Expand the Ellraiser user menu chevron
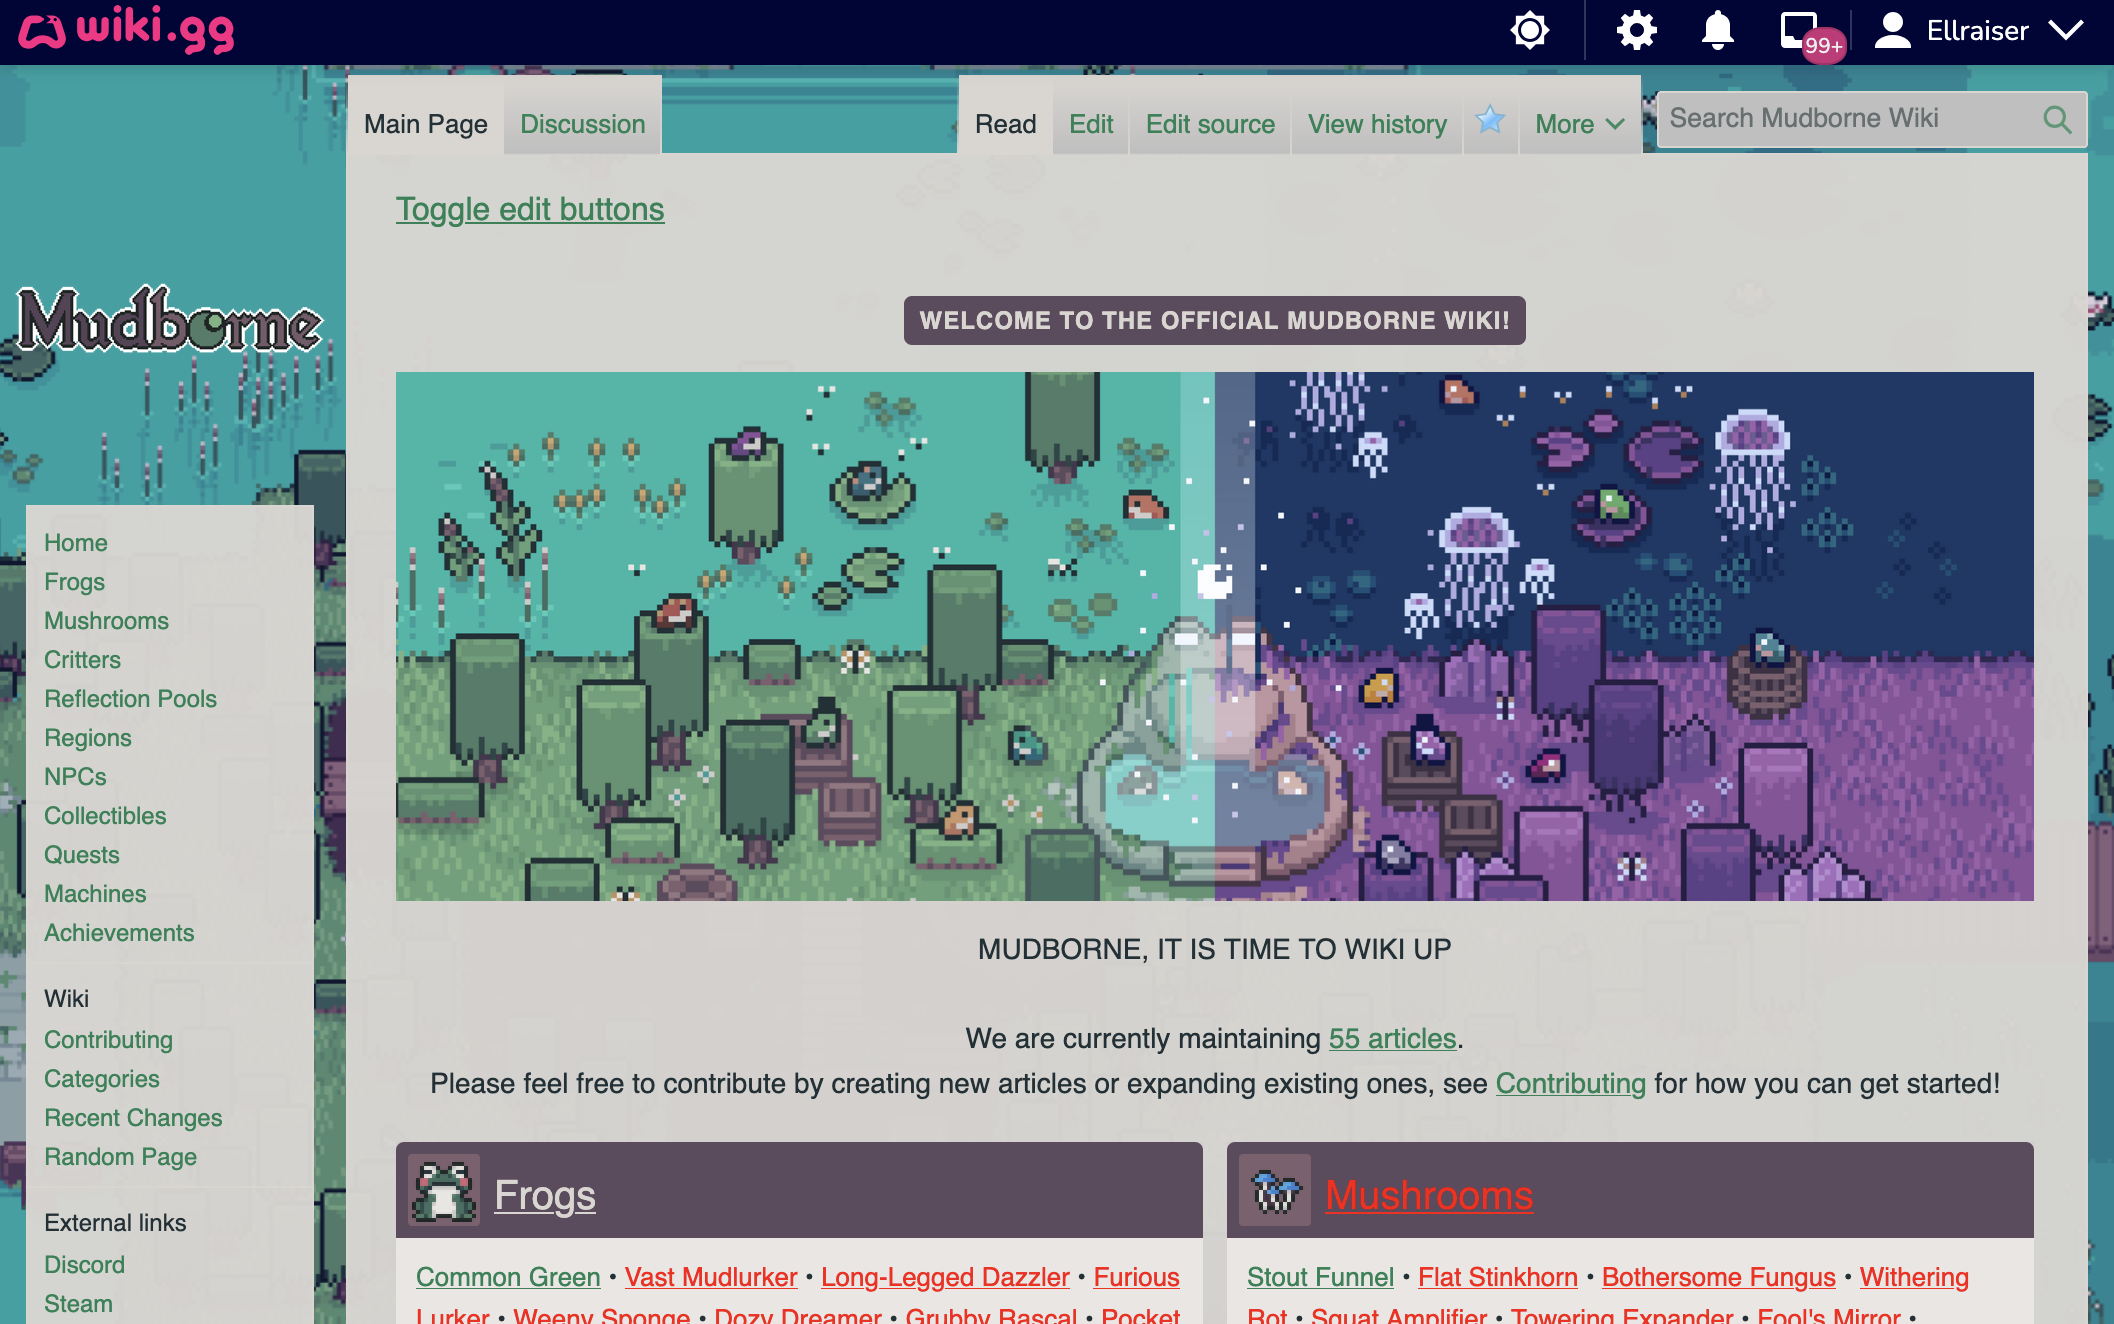 tap(2065, 30)
